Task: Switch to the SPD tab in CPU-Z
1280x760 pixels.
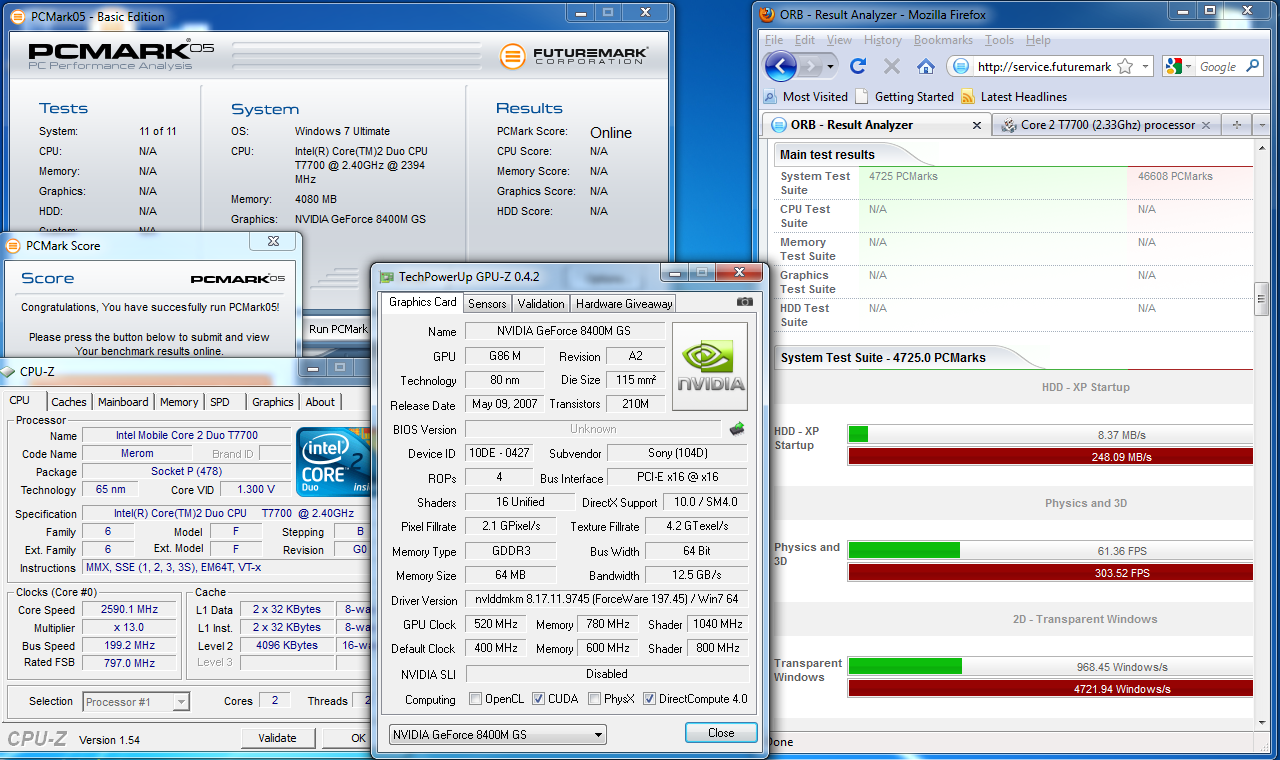Action: coord(220,402)
